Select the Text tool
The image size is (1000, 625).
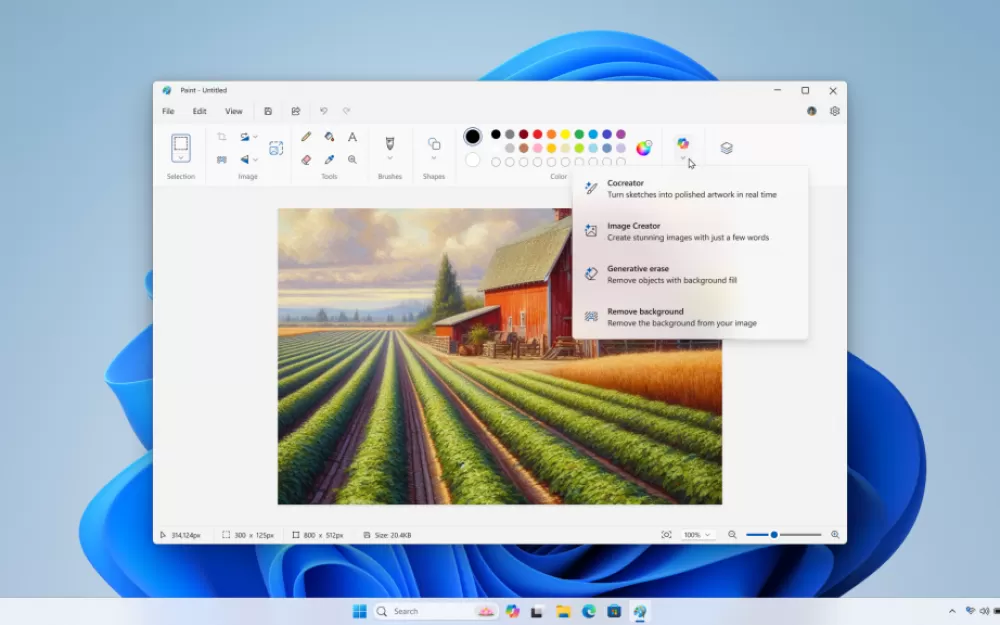(x=352, y=136)
